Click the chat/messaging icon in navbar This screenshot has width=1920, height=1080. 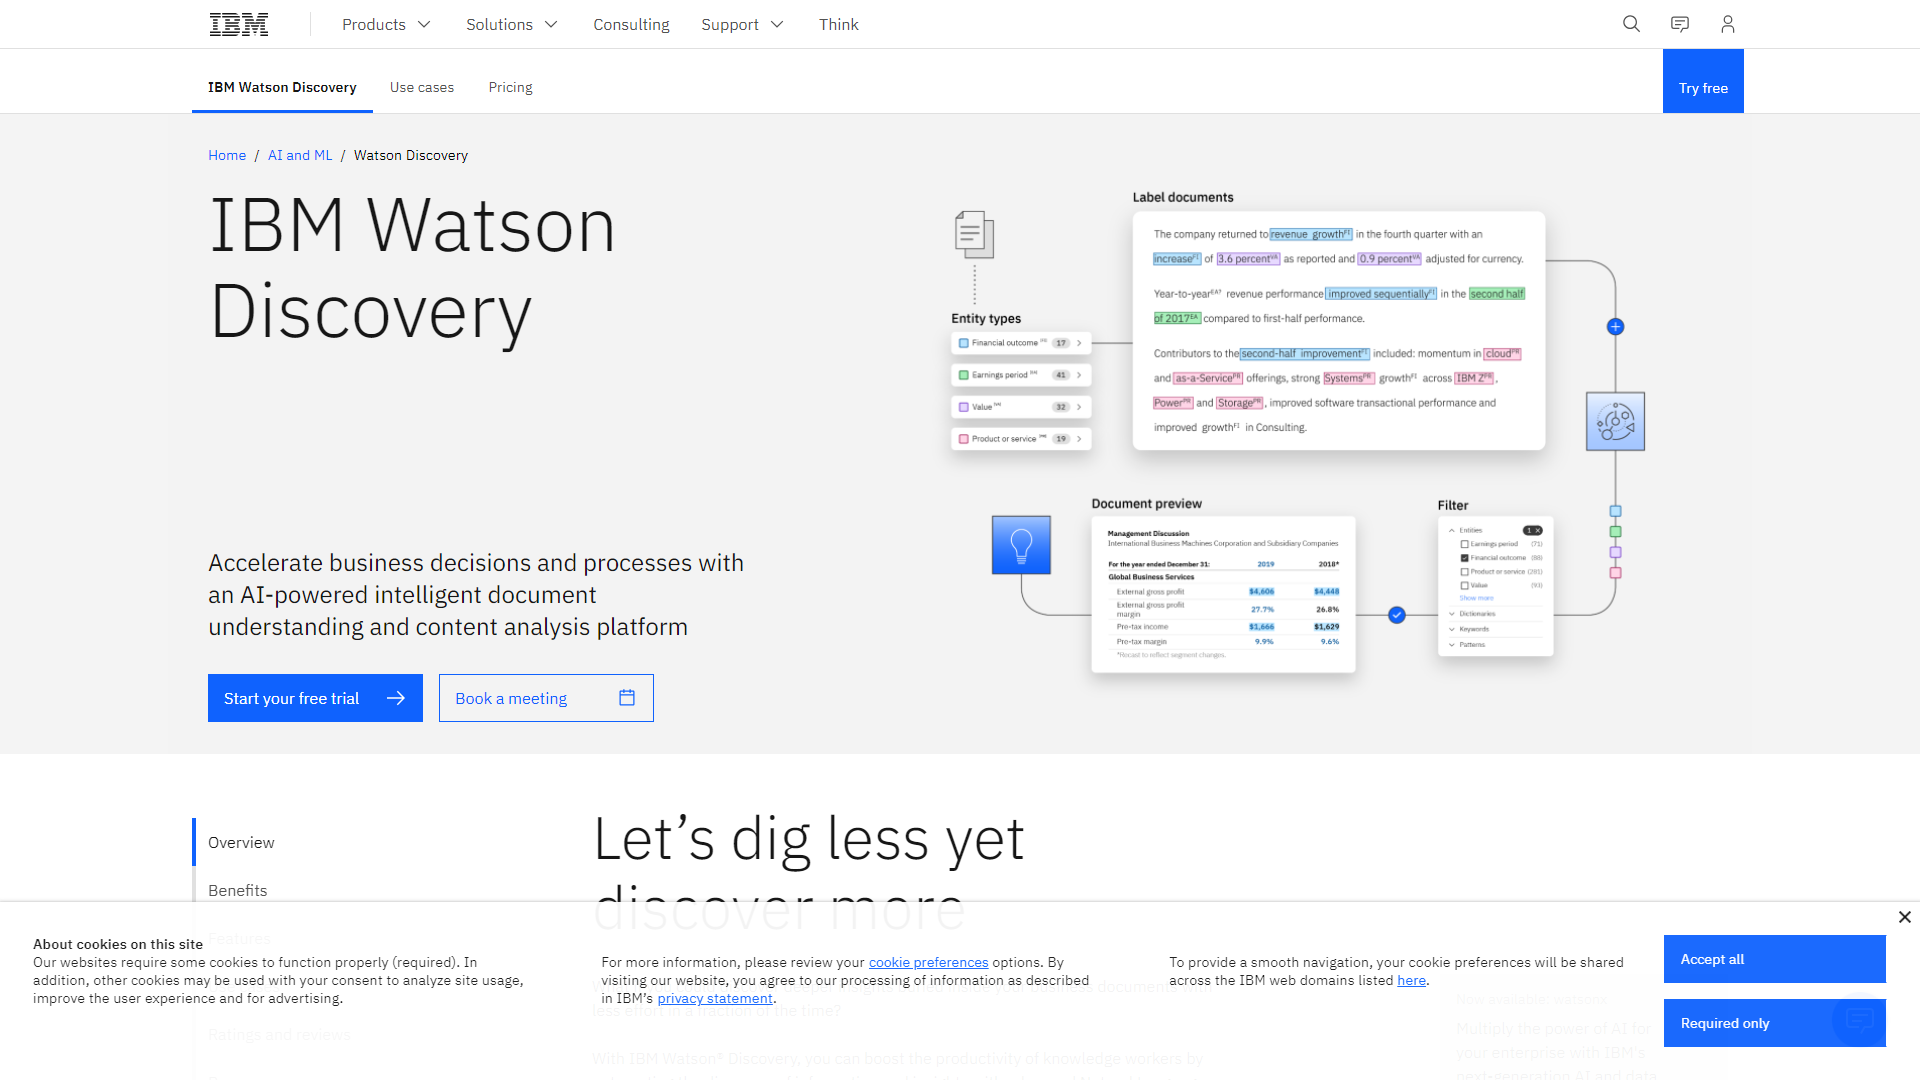tap(1680, 24)
